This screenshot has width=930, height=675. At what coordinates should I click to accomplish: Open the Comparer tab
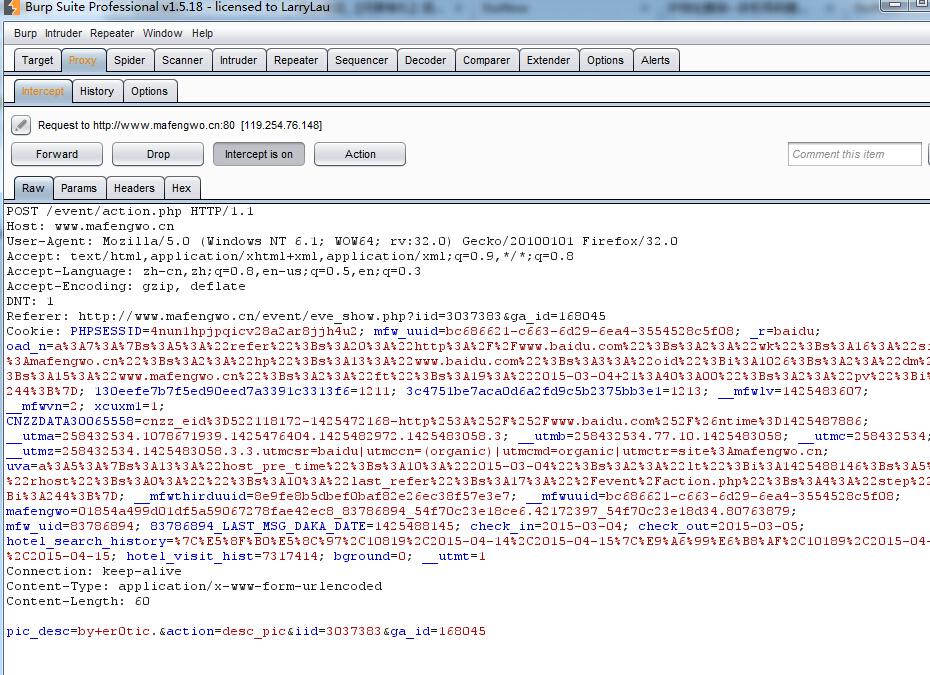pos(486,60)
